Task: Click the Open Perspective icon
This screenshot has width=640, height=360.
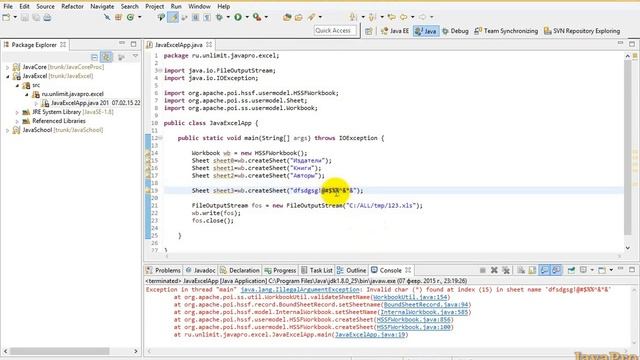Action: coord(369,31)
